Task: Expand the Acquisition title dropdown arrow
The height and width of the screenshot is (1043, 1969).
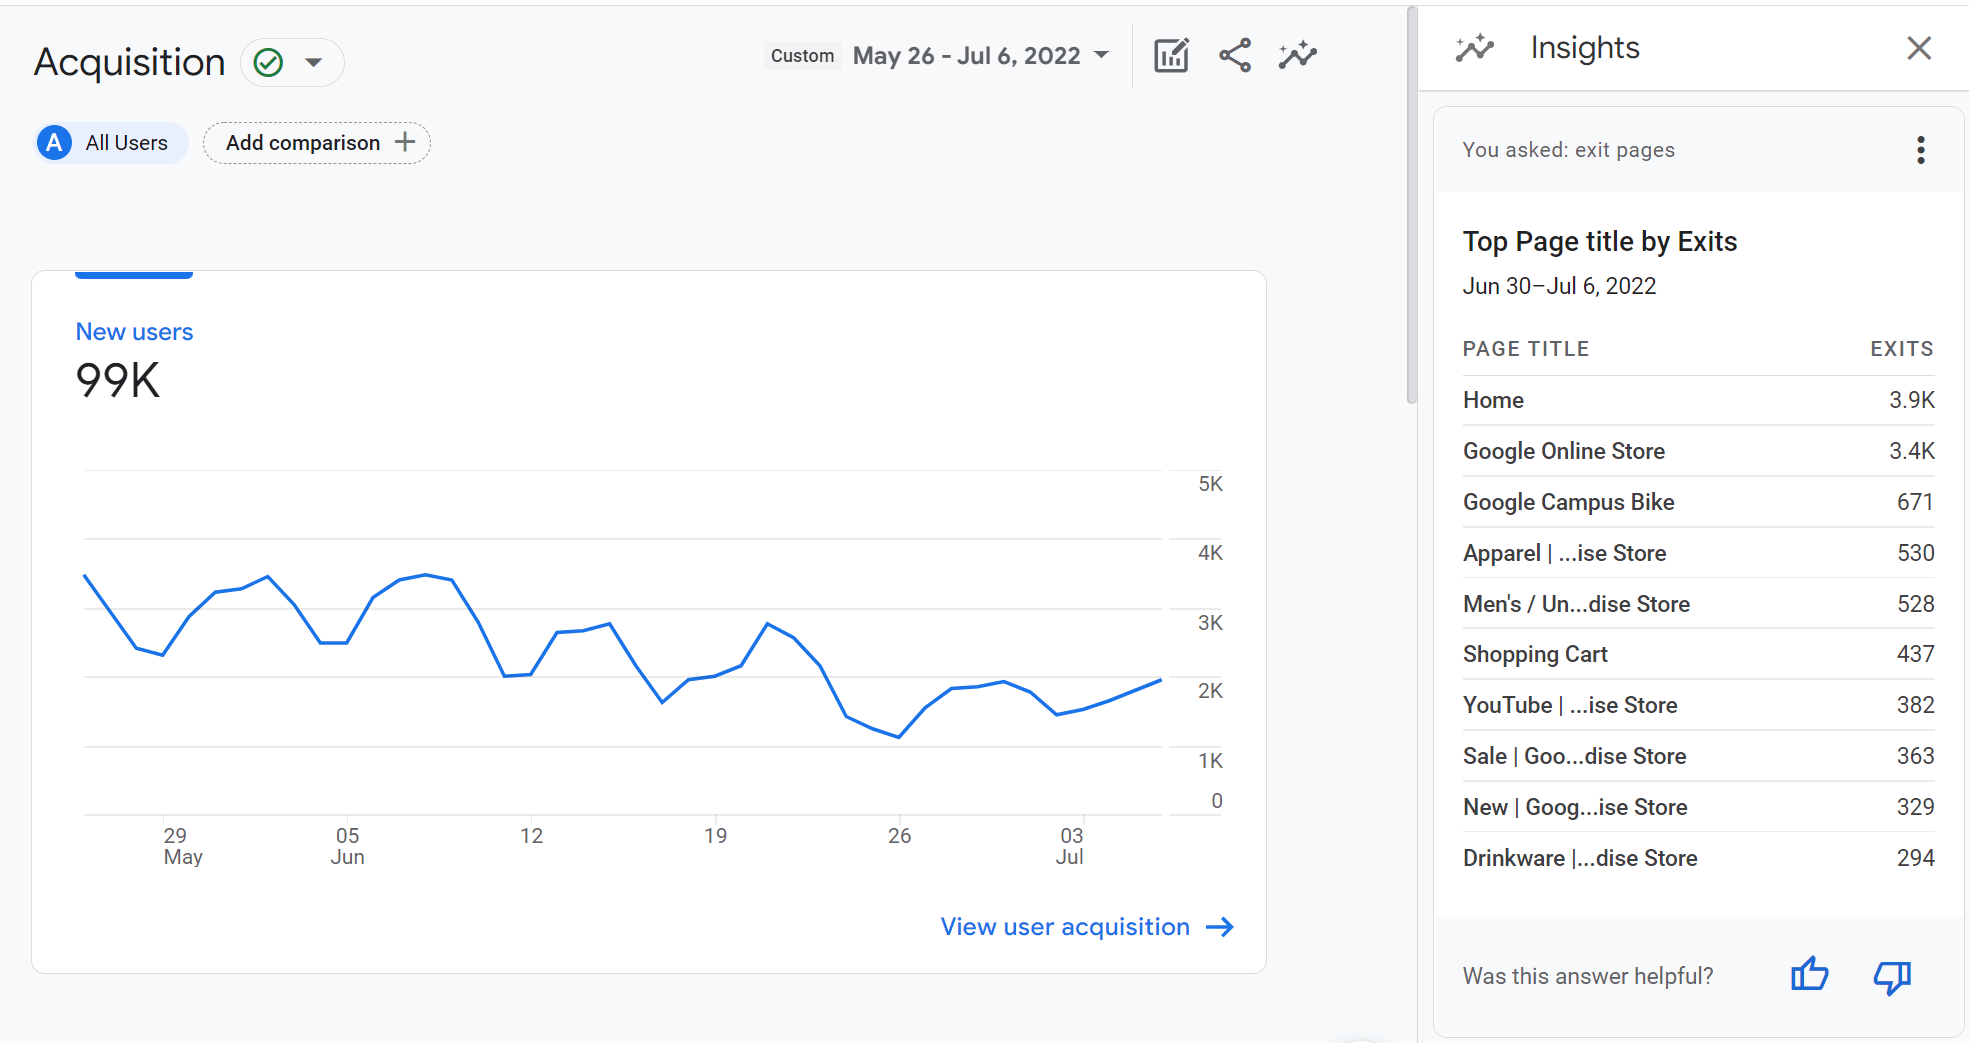Action: point(314,63)
